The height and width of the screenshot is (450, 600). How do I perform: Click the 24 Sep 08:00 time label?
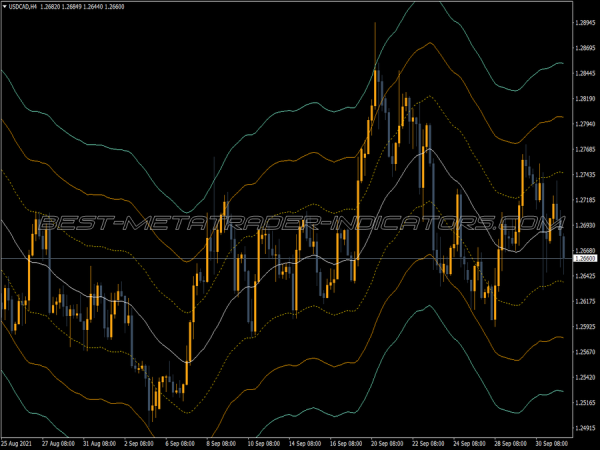(470, 443)
